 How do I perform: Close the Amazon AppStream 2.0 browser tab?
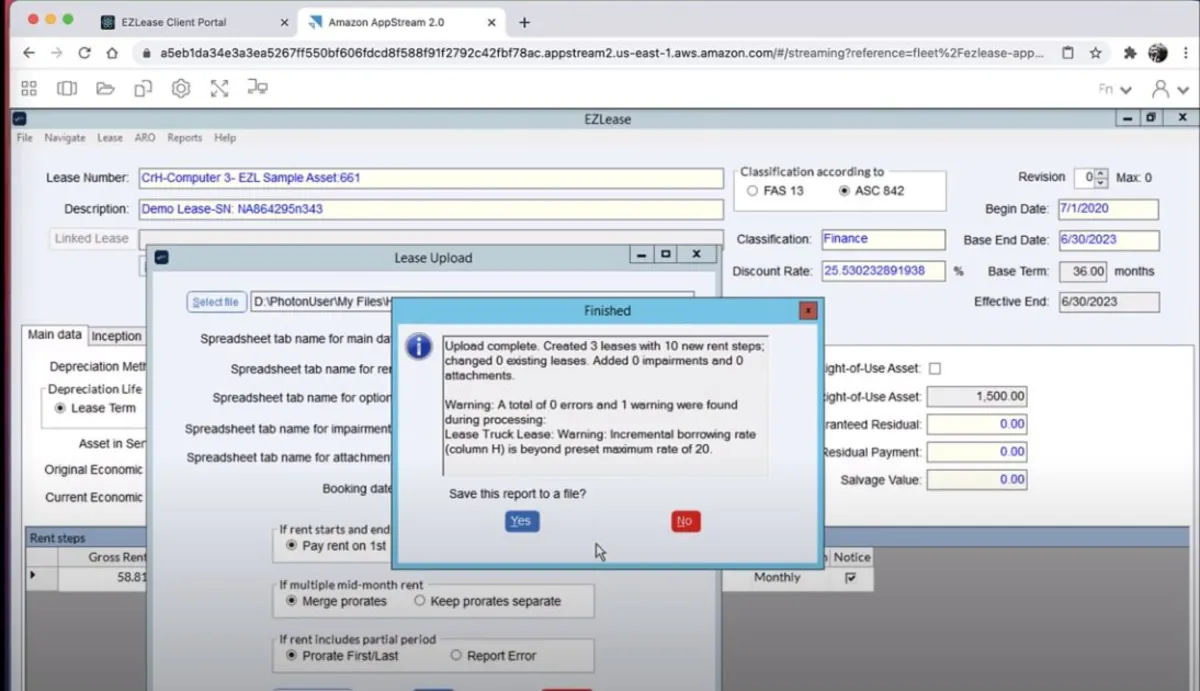[x=492, y=22]
